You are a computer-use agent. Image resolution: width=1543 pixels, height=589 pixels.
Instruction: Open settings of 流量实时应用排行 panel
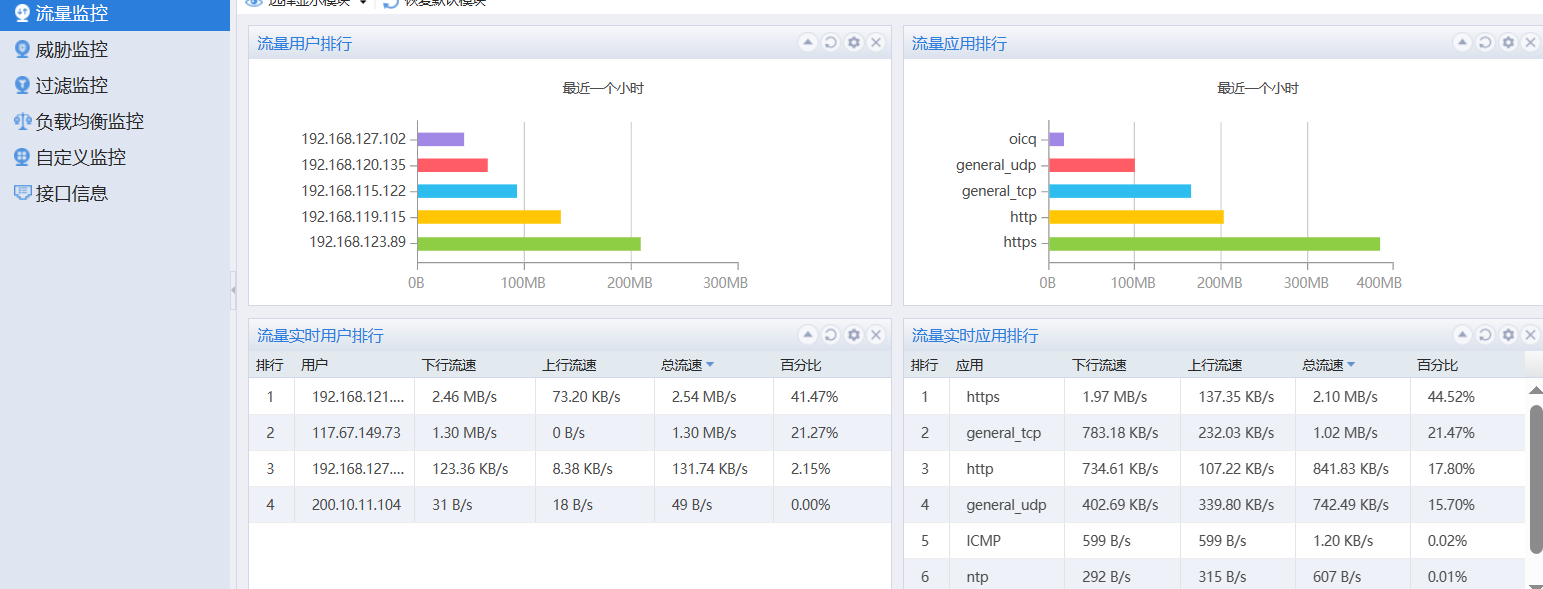click(1508, 334)
